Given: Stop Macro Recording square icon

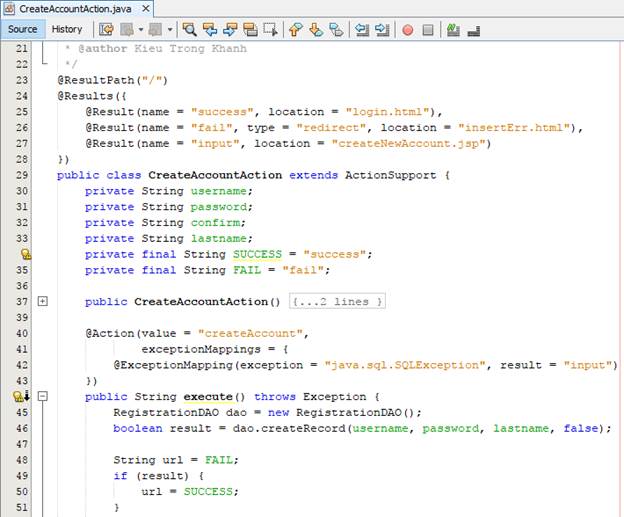Looking at the screenshot, I should (x=428, y=30).
